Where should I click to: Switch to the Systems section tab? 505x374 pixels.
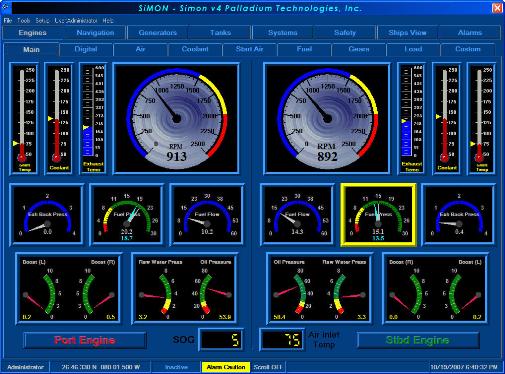coord(283,33)
